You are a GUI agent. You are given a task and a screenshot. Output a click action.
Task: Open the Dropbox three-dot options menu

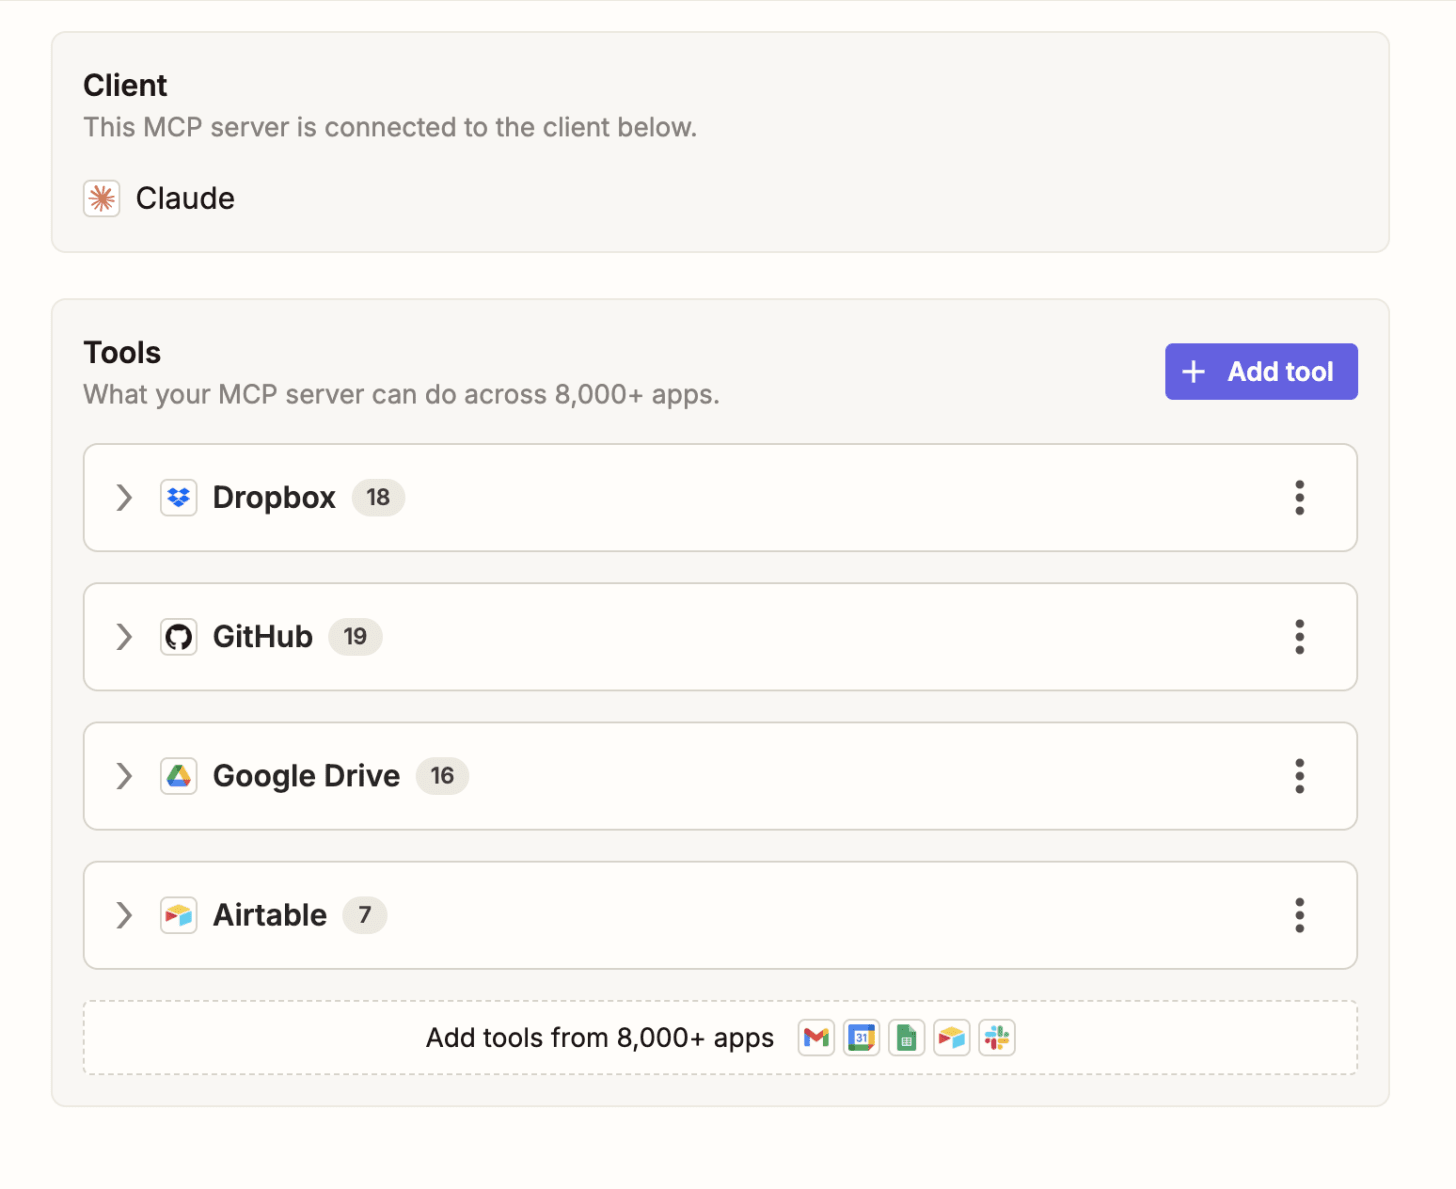coord(1300,497)
